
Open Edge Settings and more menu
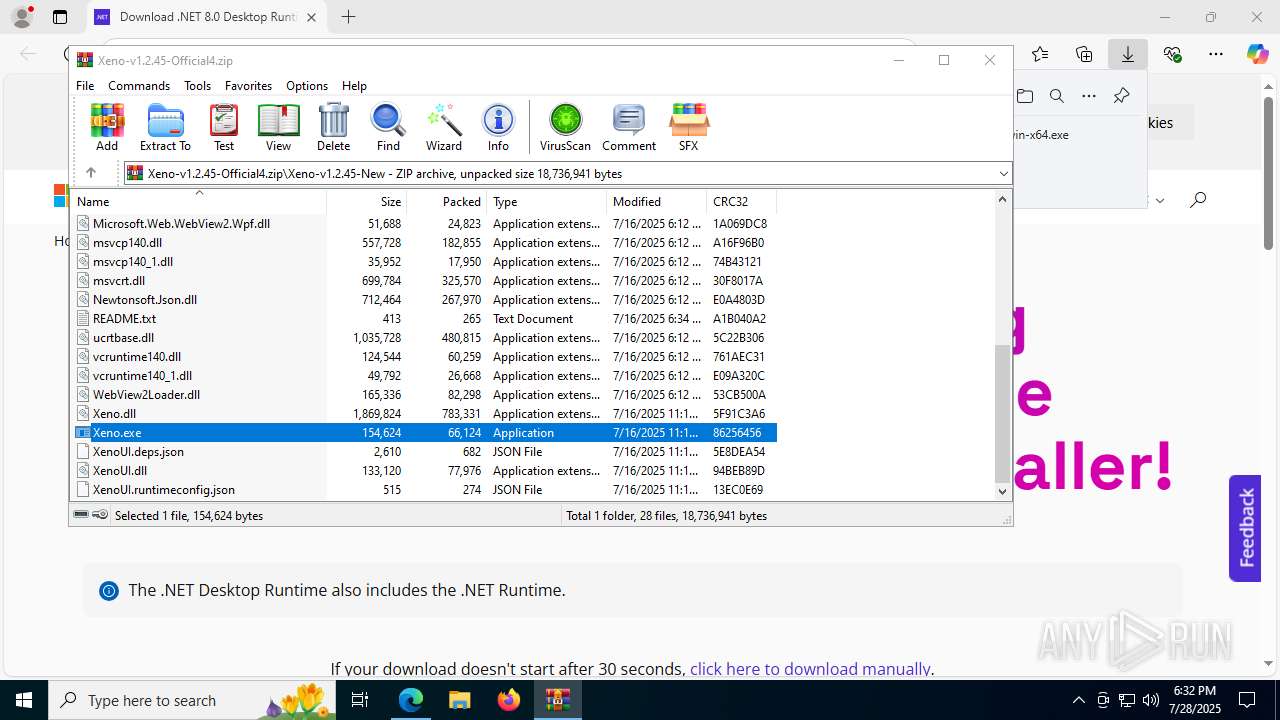coord(1216,54)
